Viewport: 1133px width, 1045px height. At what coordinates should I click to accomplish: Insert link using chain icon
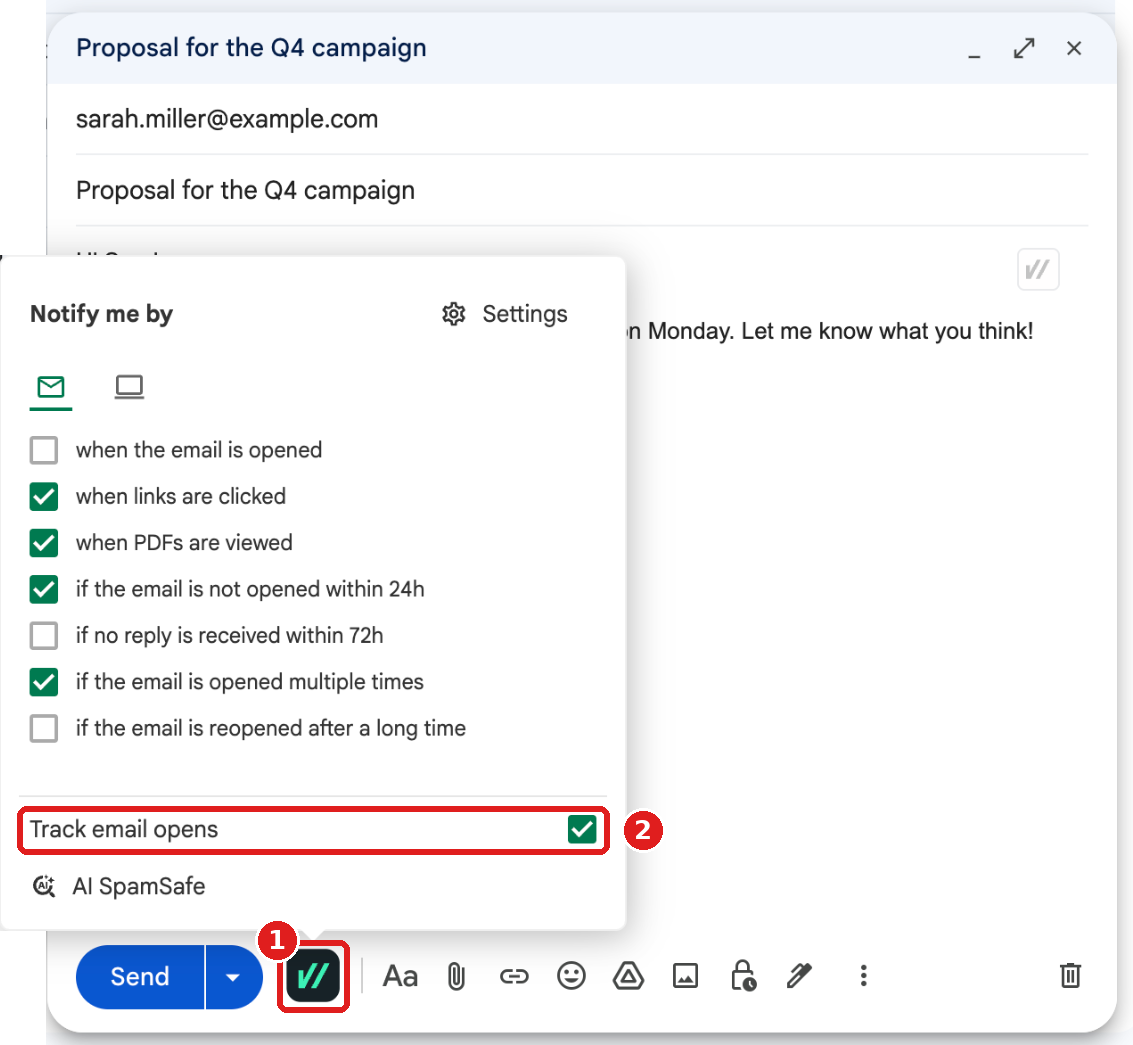[514, 976]
